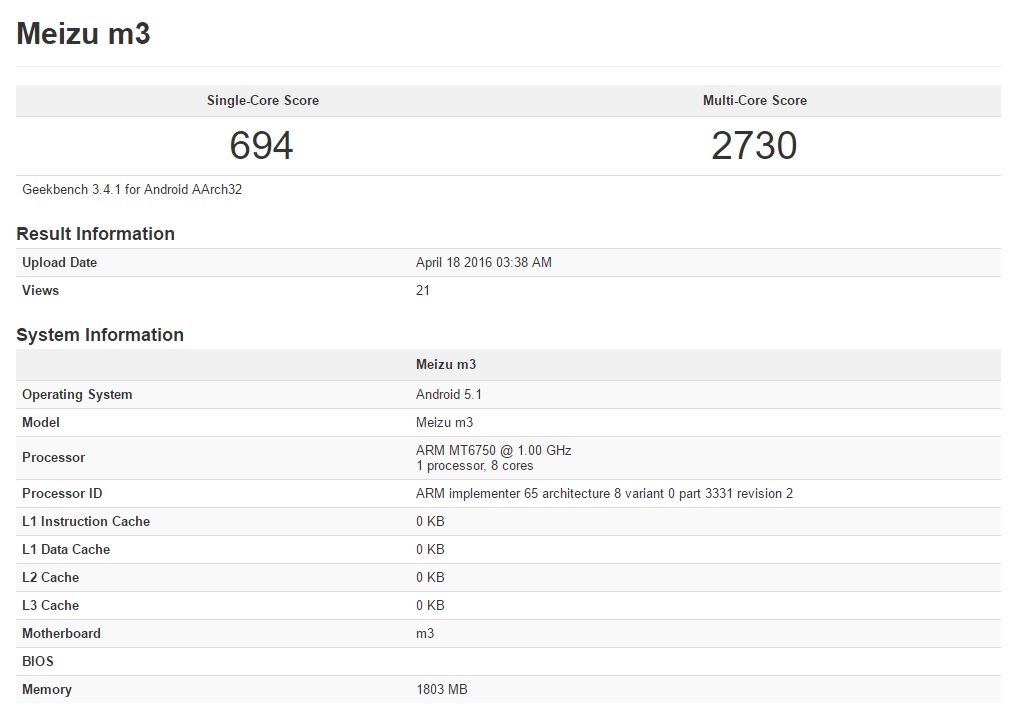This screenshot has height=718, width=1010.
Task: Click the Single-Core Score header
Action: (x=262, y=101)
